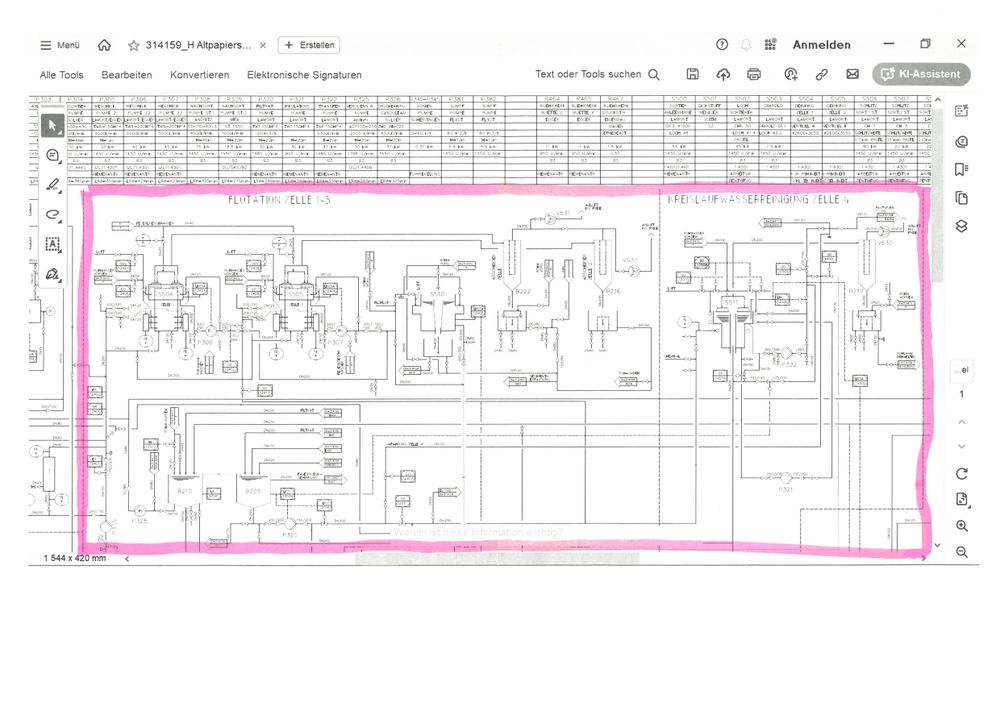Image resolution: width=1000 pixels, height=707 pixels.
Task: Show the layers panel
Action: 961,226
